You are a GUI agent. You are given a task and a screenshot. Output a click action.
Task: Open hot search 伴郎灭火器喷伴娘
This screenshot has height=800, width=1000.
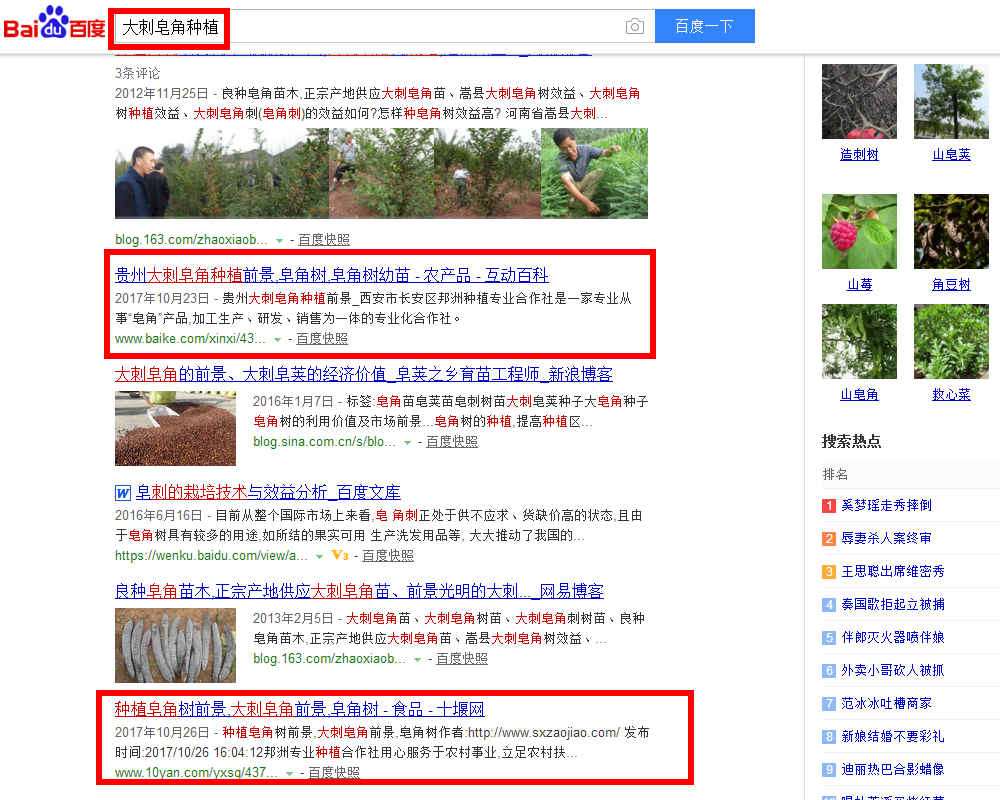coord(893,637)
